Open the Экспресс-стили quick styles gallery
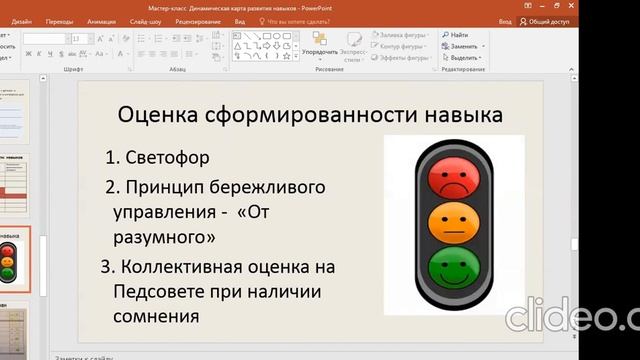Screen dimensions: 640x360 (x=353, y=47)
